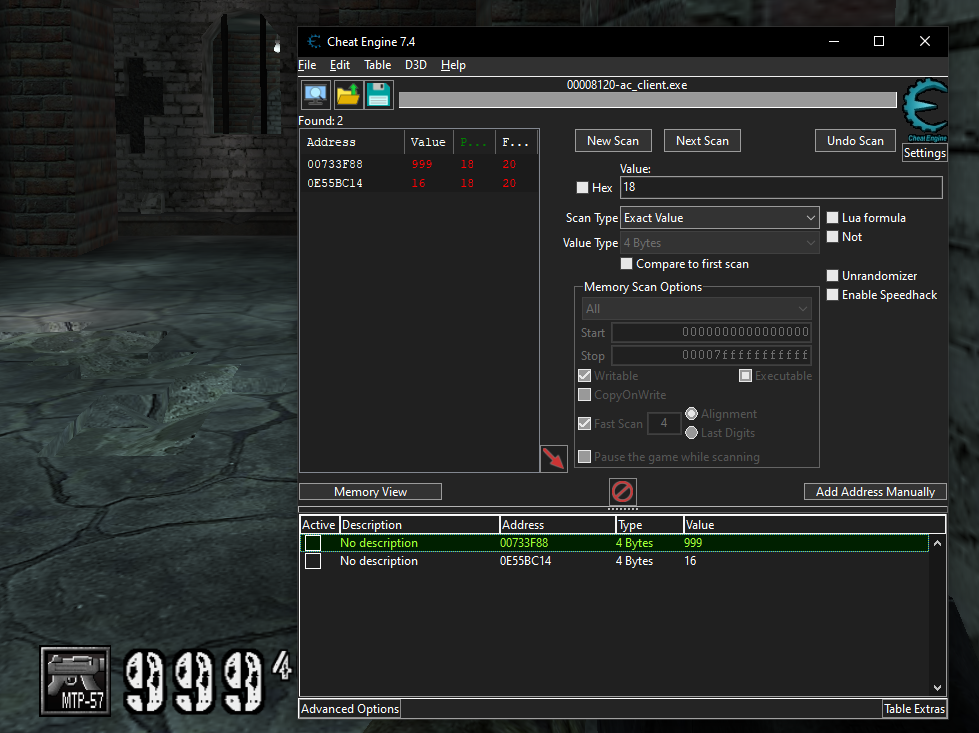Viewport: 979px width, 733px height.
Task: Click the red arrow to add scan results
Action: pos(553,458)
